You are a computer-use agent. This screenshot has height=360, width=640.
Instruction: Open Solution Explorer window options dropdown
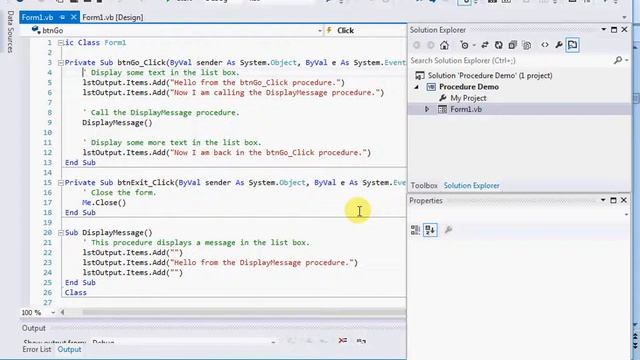603,29
